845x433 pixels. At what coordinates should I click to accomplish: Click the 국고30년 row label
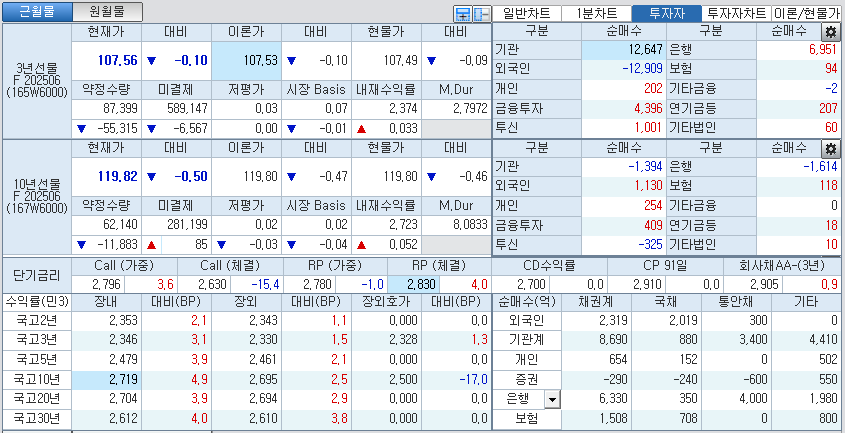pos(37,418)
